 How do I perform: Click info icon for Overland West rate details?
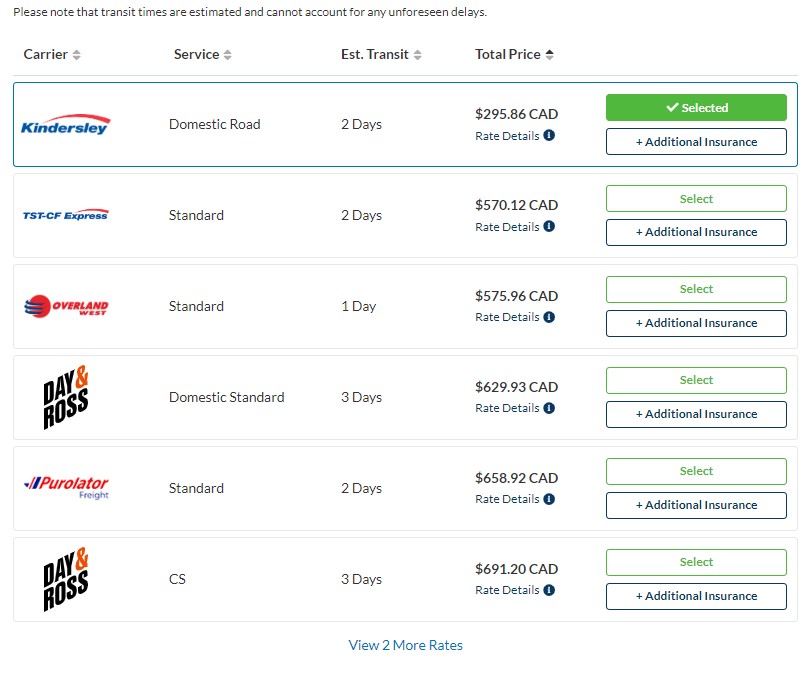[x=549, y=317]
